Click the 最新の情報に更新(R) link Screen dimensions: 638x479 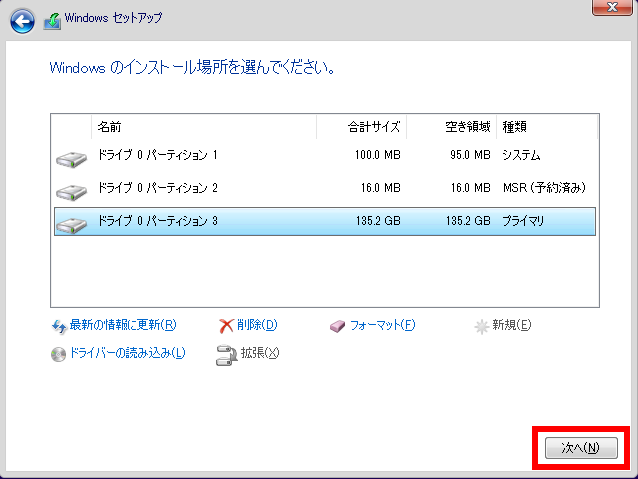[x=122, y=325]
